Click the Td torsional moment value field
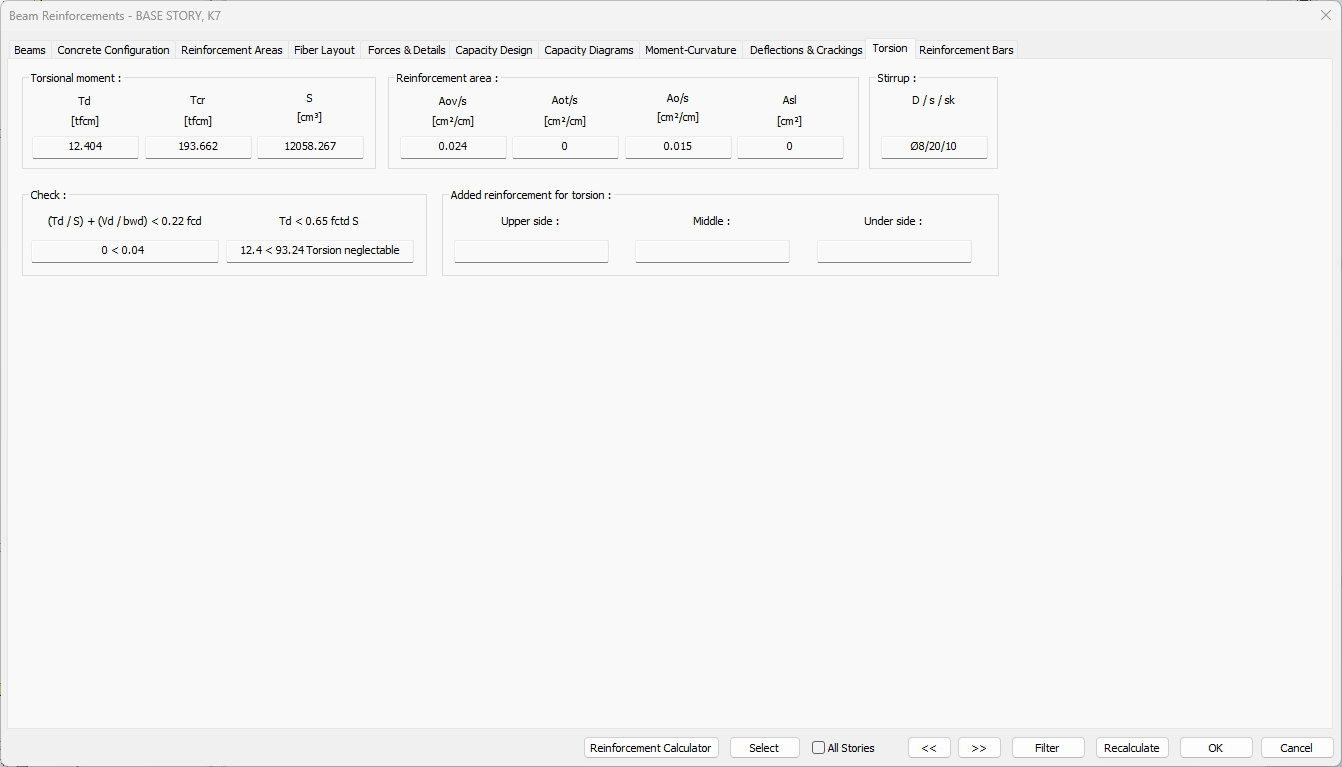 coord(85,147)
